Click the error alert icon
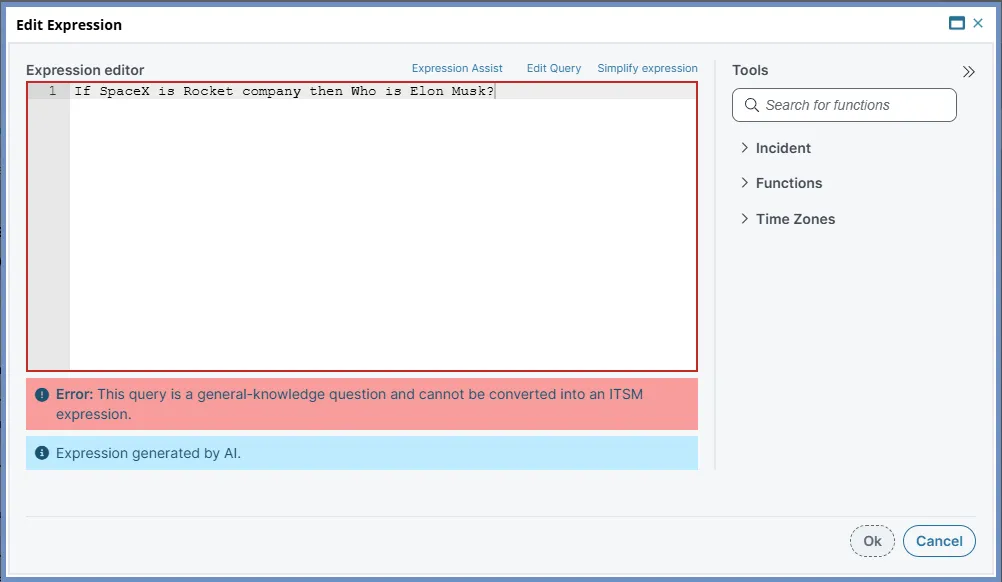1002x582 pixels. coord(42,395)
